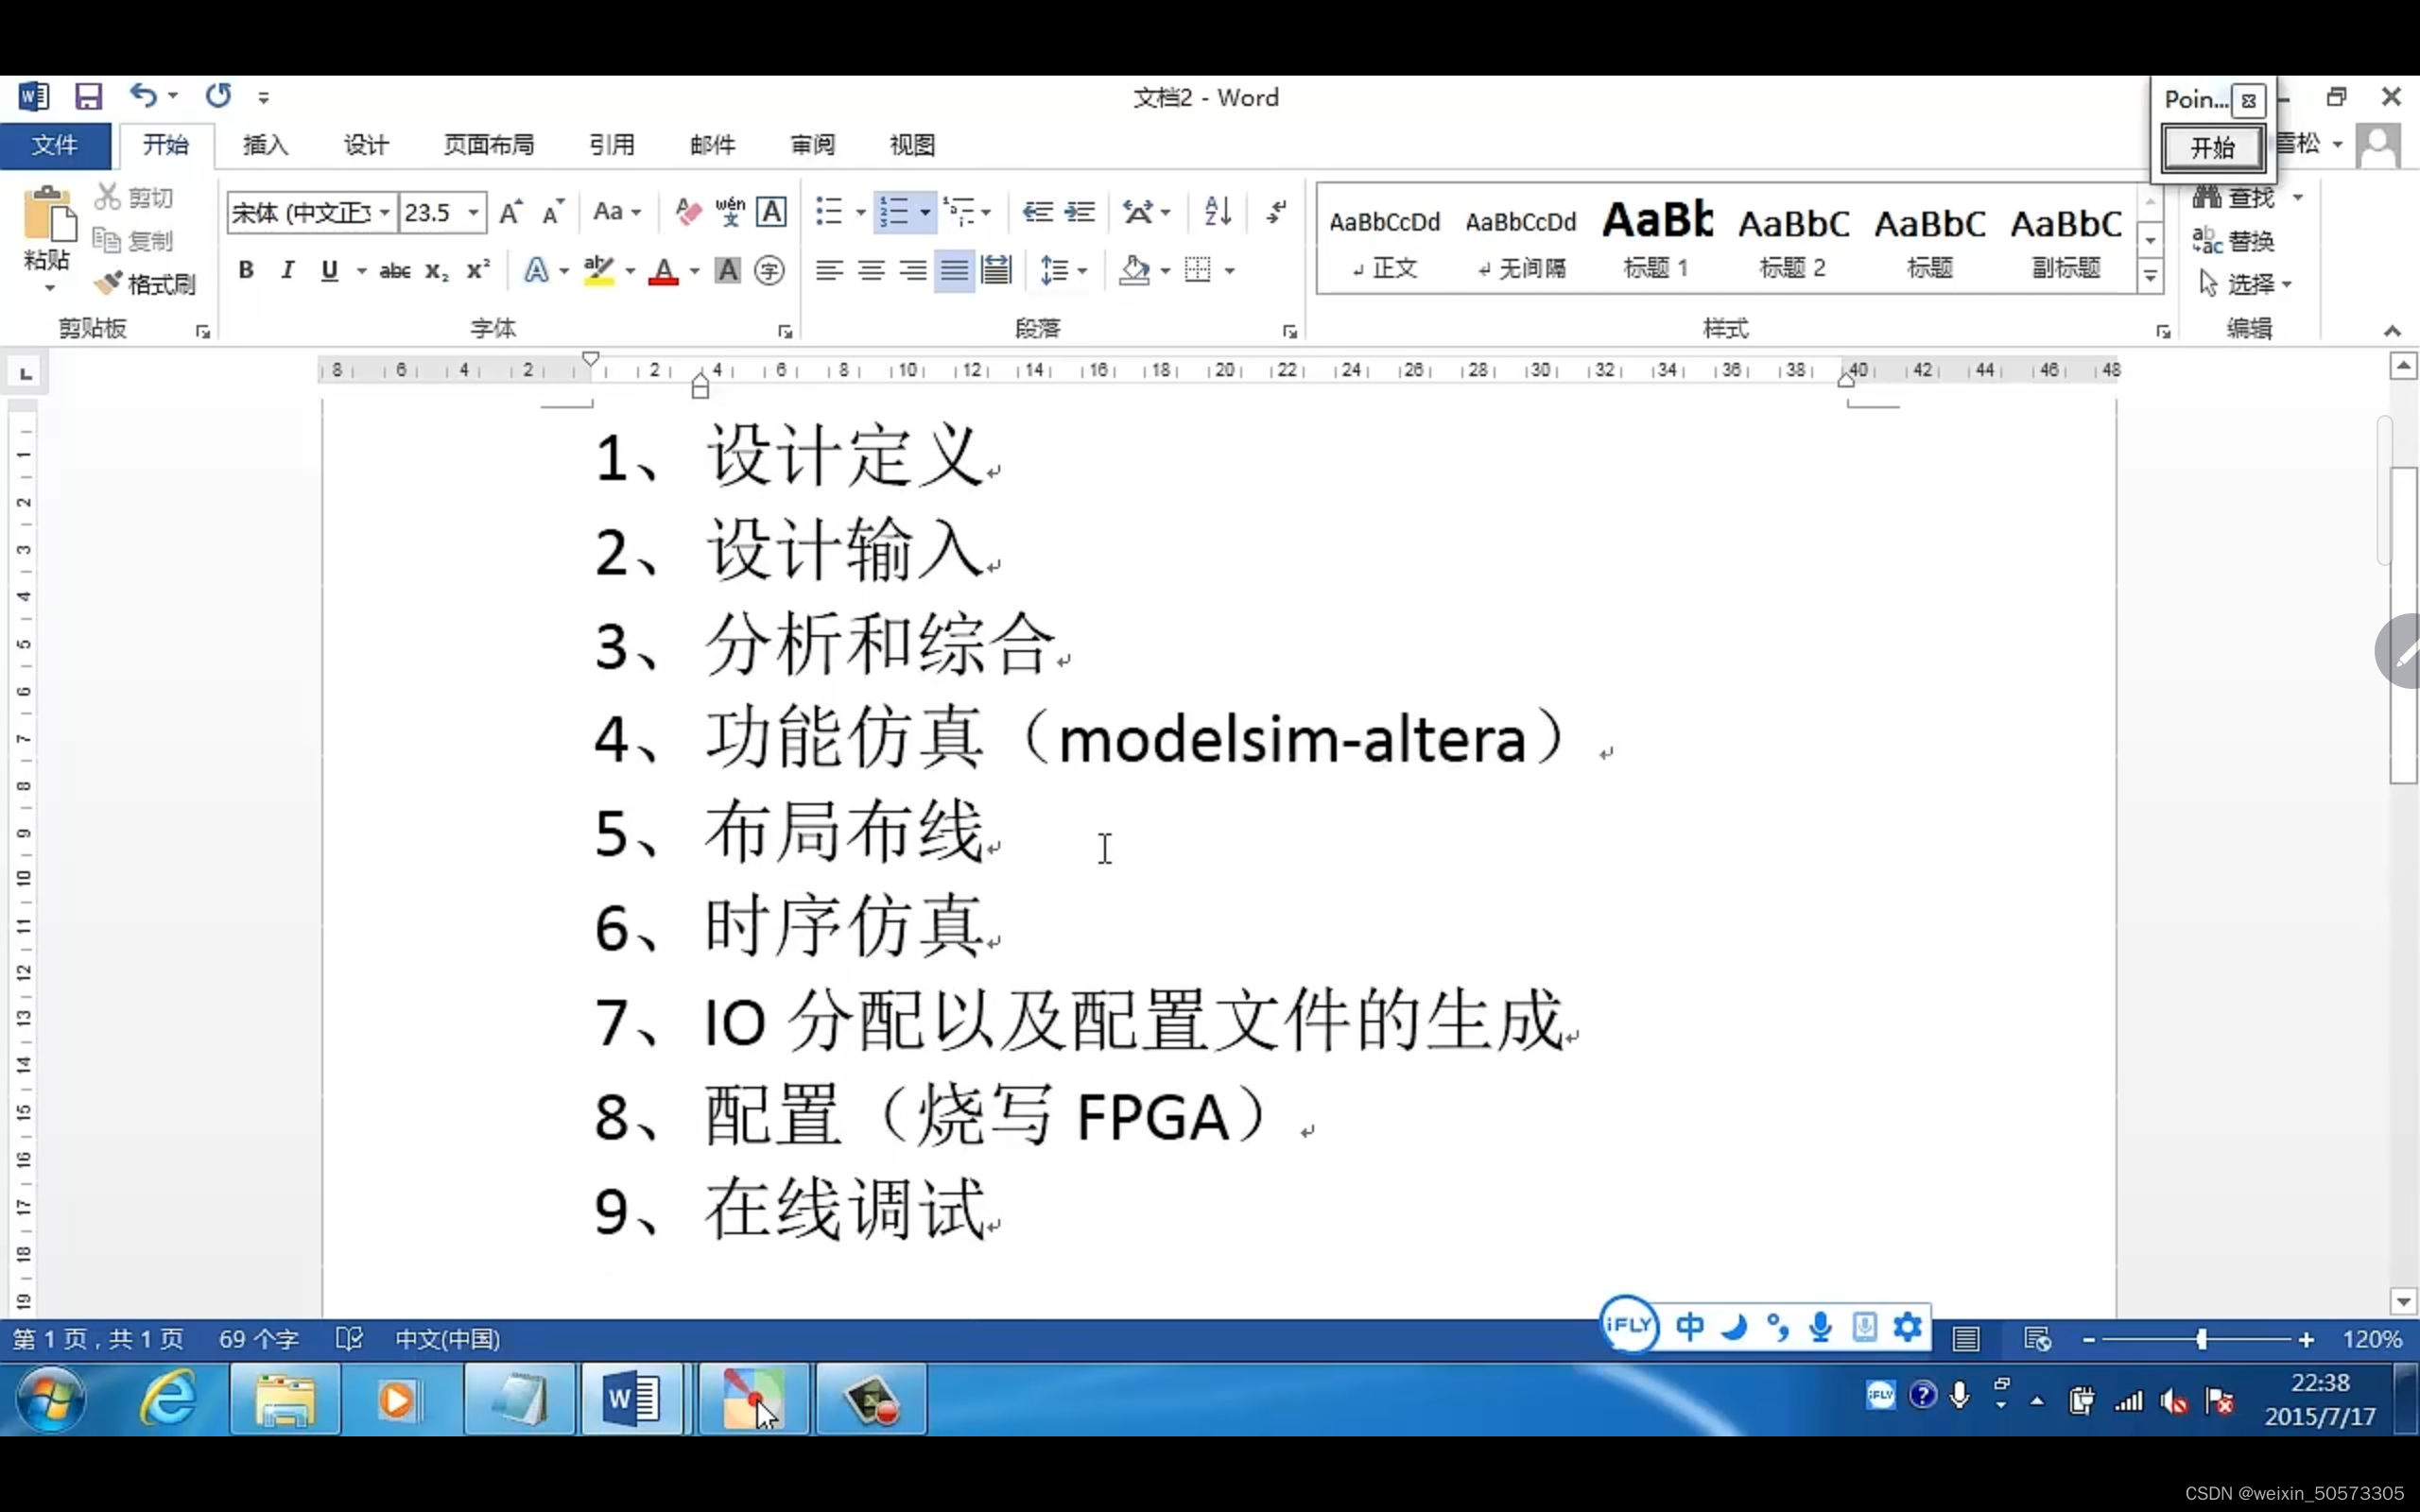Viewport: 2420px width, 1512px height.
Task: Click the zoom in plus button
Action: coord(2306,1339)
